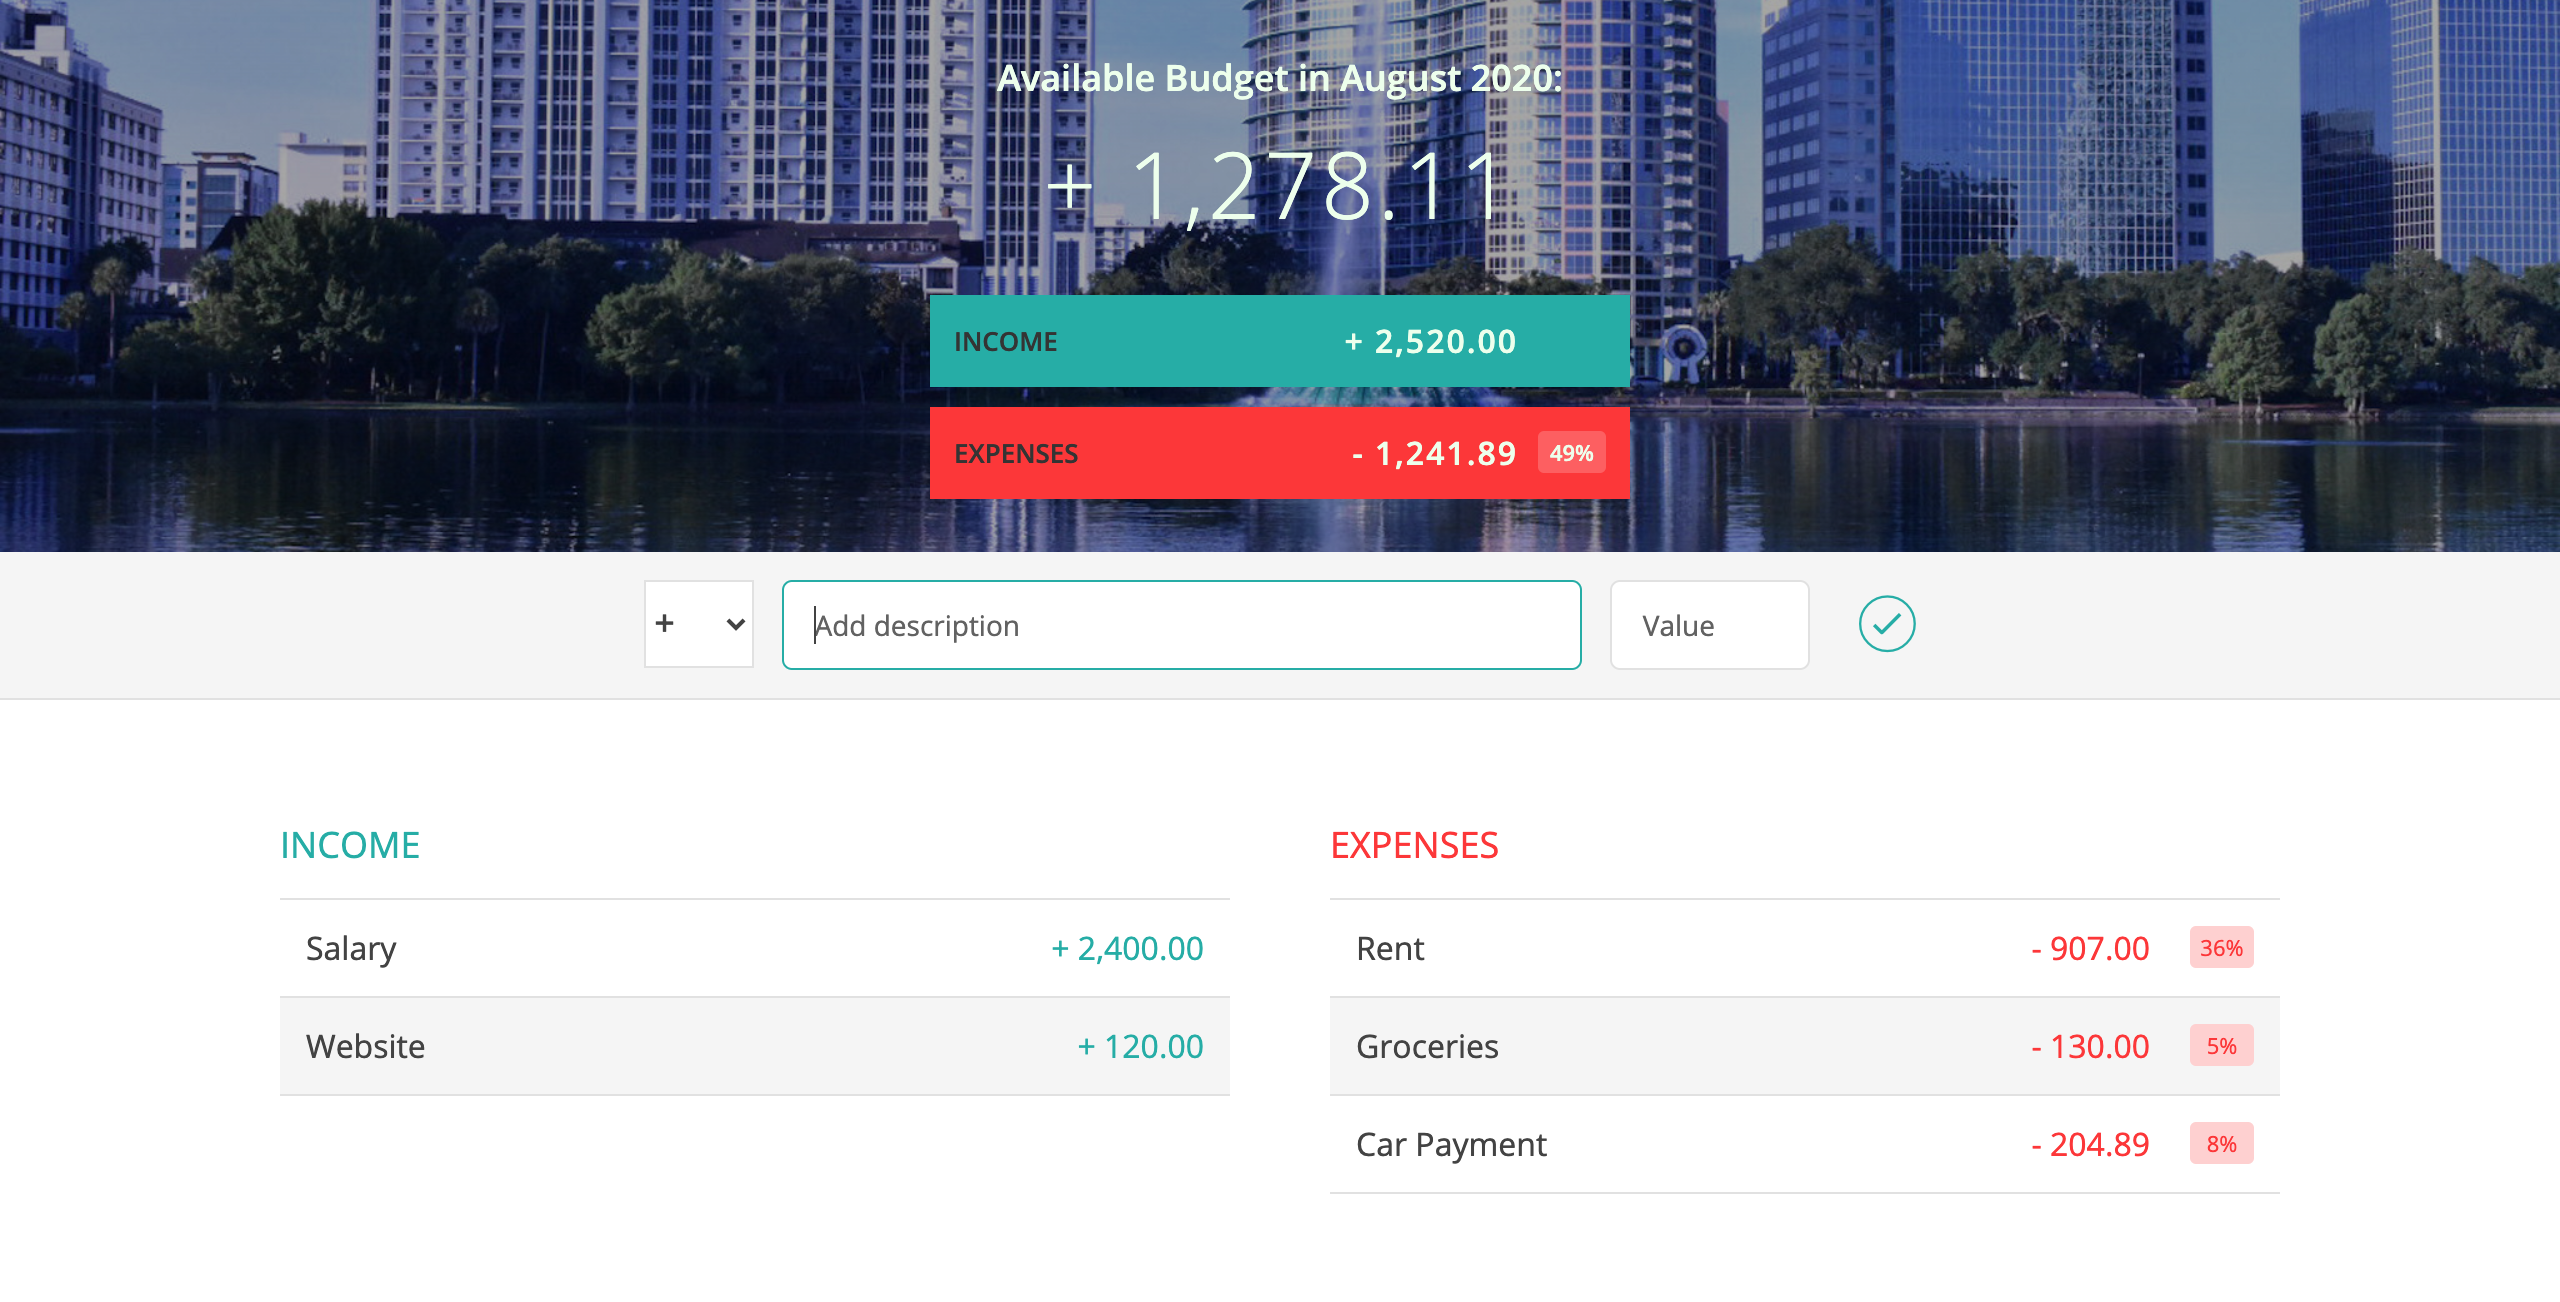The width and height of the screenshot is (2560, 1302).
Task: Click the 8% badge for Car Payment
Action: 2220,1144
